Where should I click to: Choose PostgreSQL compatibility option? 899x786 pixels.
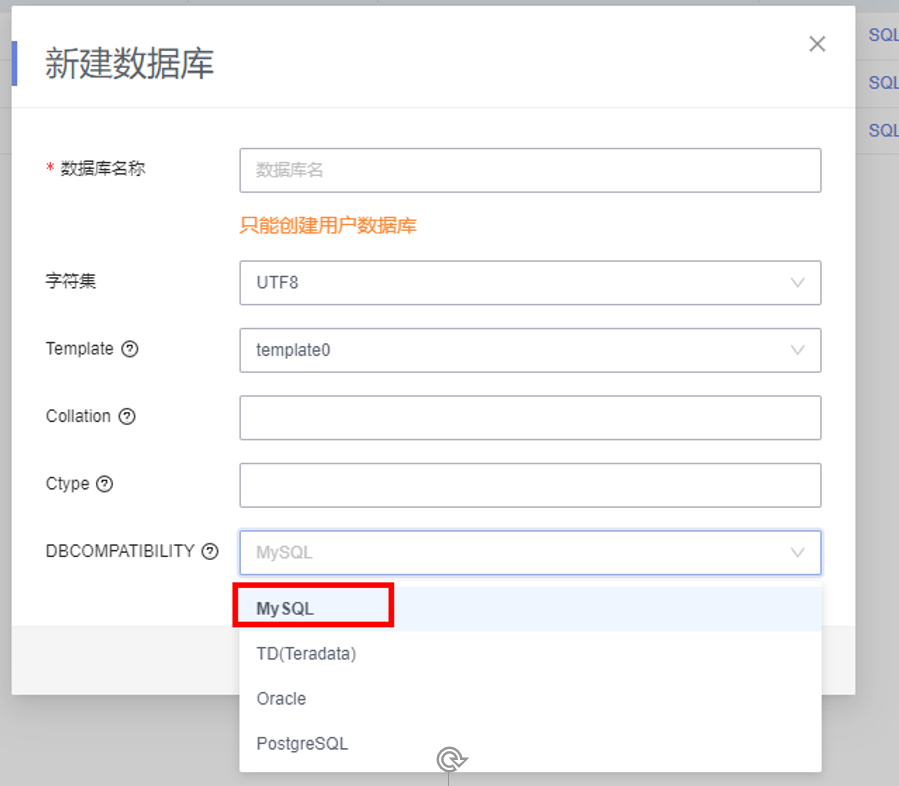click(530, 744)
